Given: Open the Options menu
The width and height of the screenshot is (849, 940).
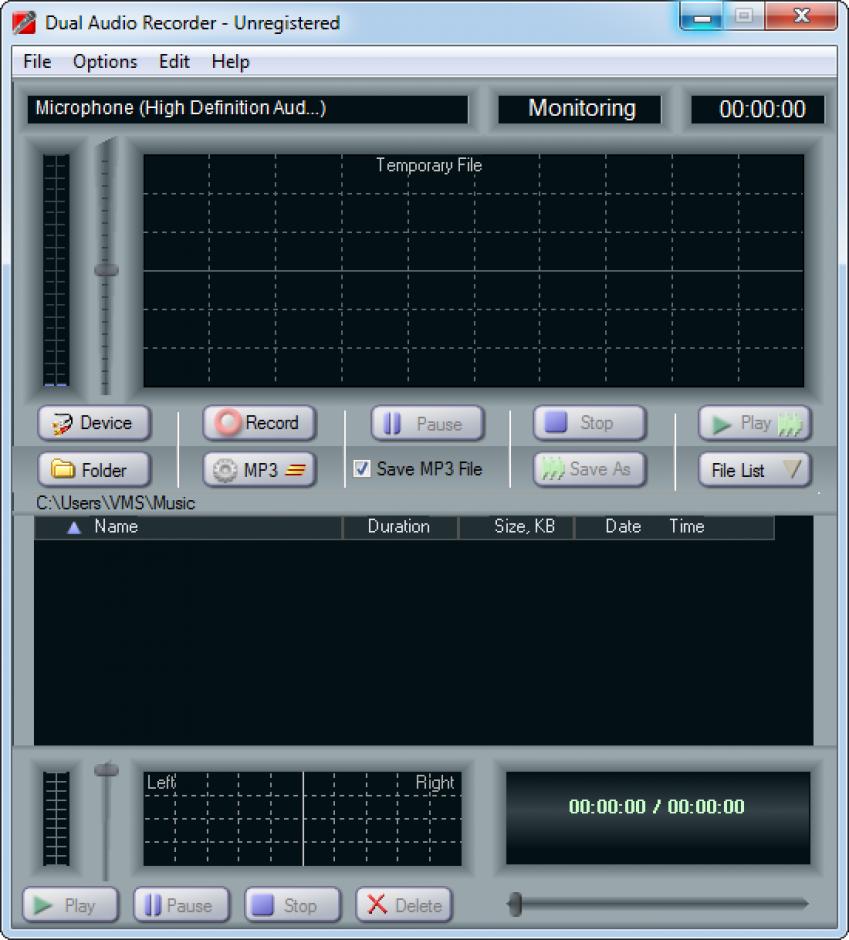Looking at the screenshot, I should (x=105, y=62).
